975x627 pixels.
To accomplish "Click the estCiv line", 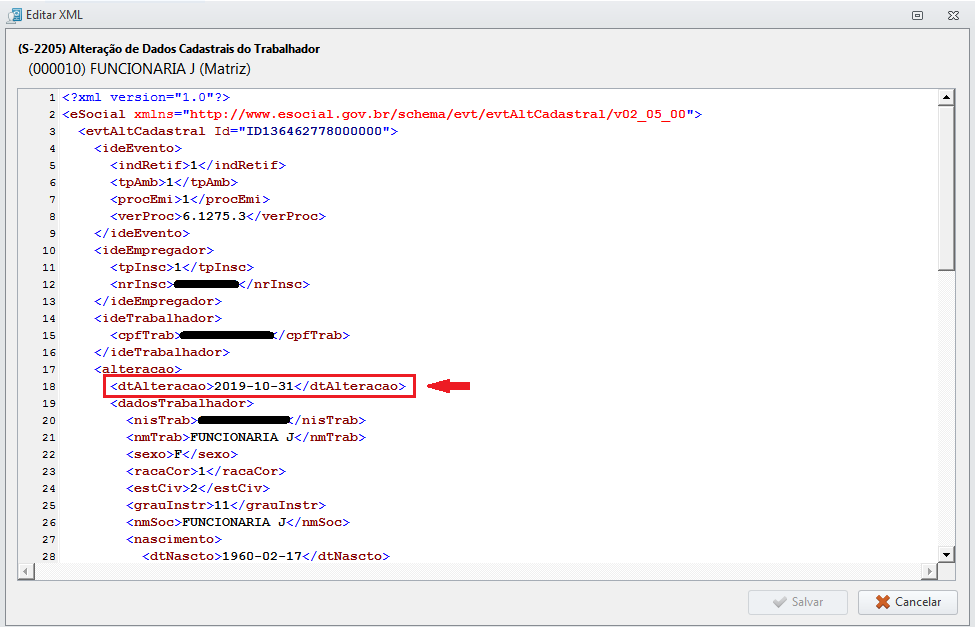I will (198, 488).
